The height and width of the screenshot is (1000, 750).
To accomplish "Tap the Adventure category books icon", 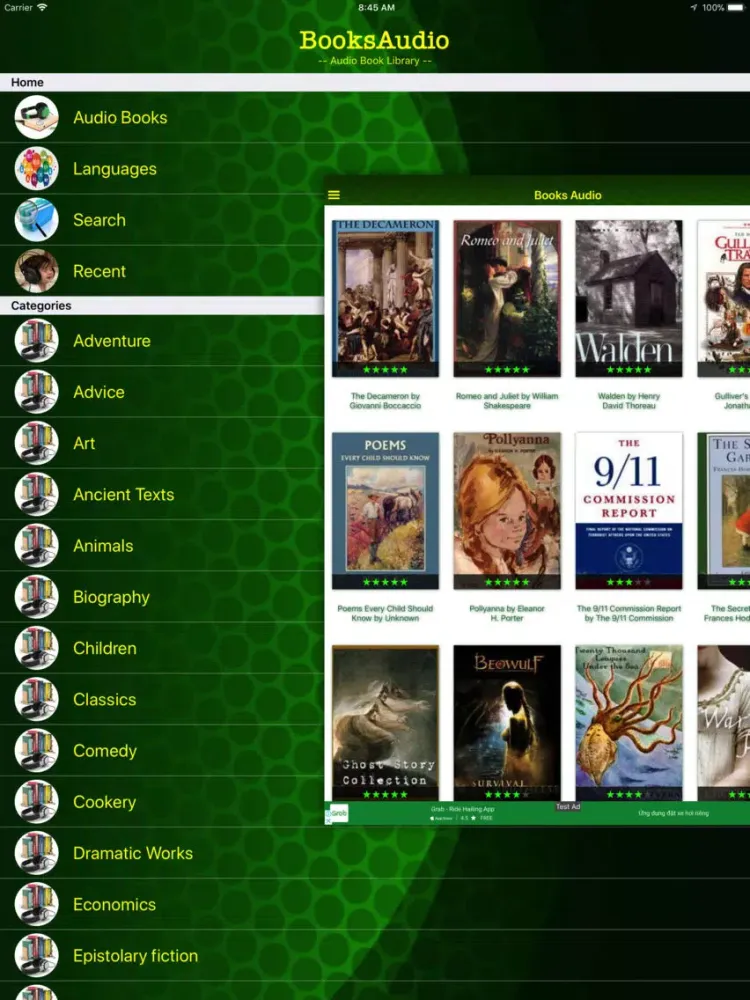I will point(37,341).
